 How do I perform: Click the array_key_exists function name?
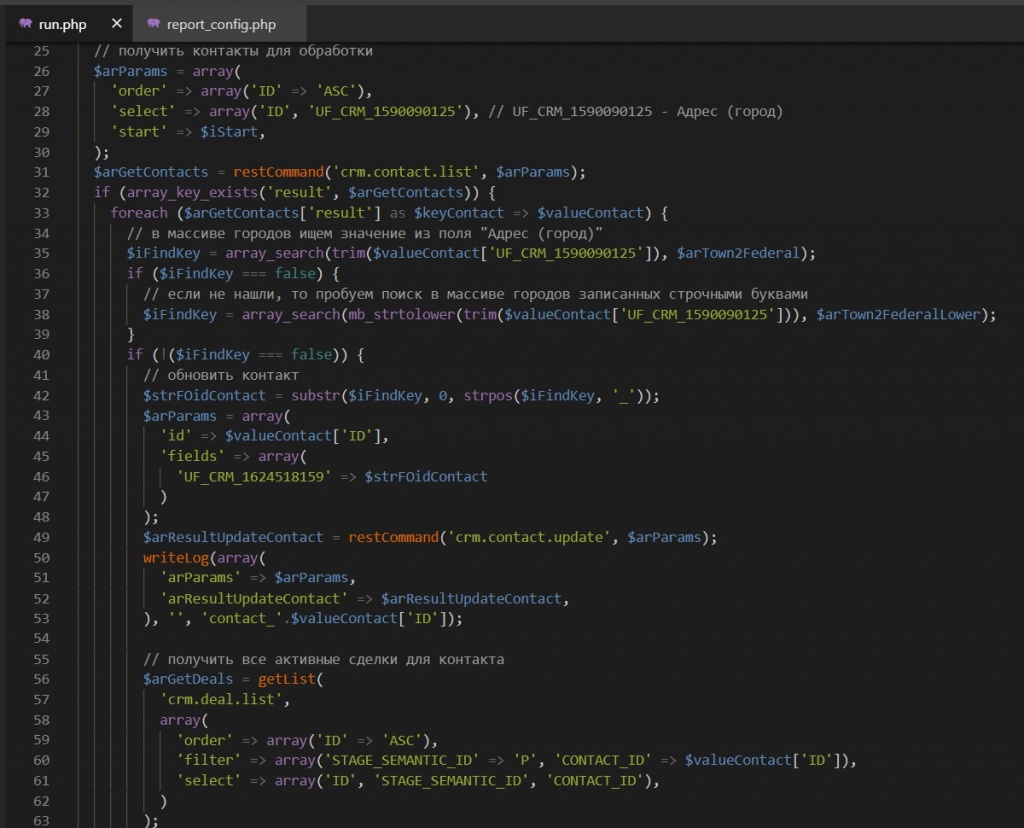click(192, 192)
